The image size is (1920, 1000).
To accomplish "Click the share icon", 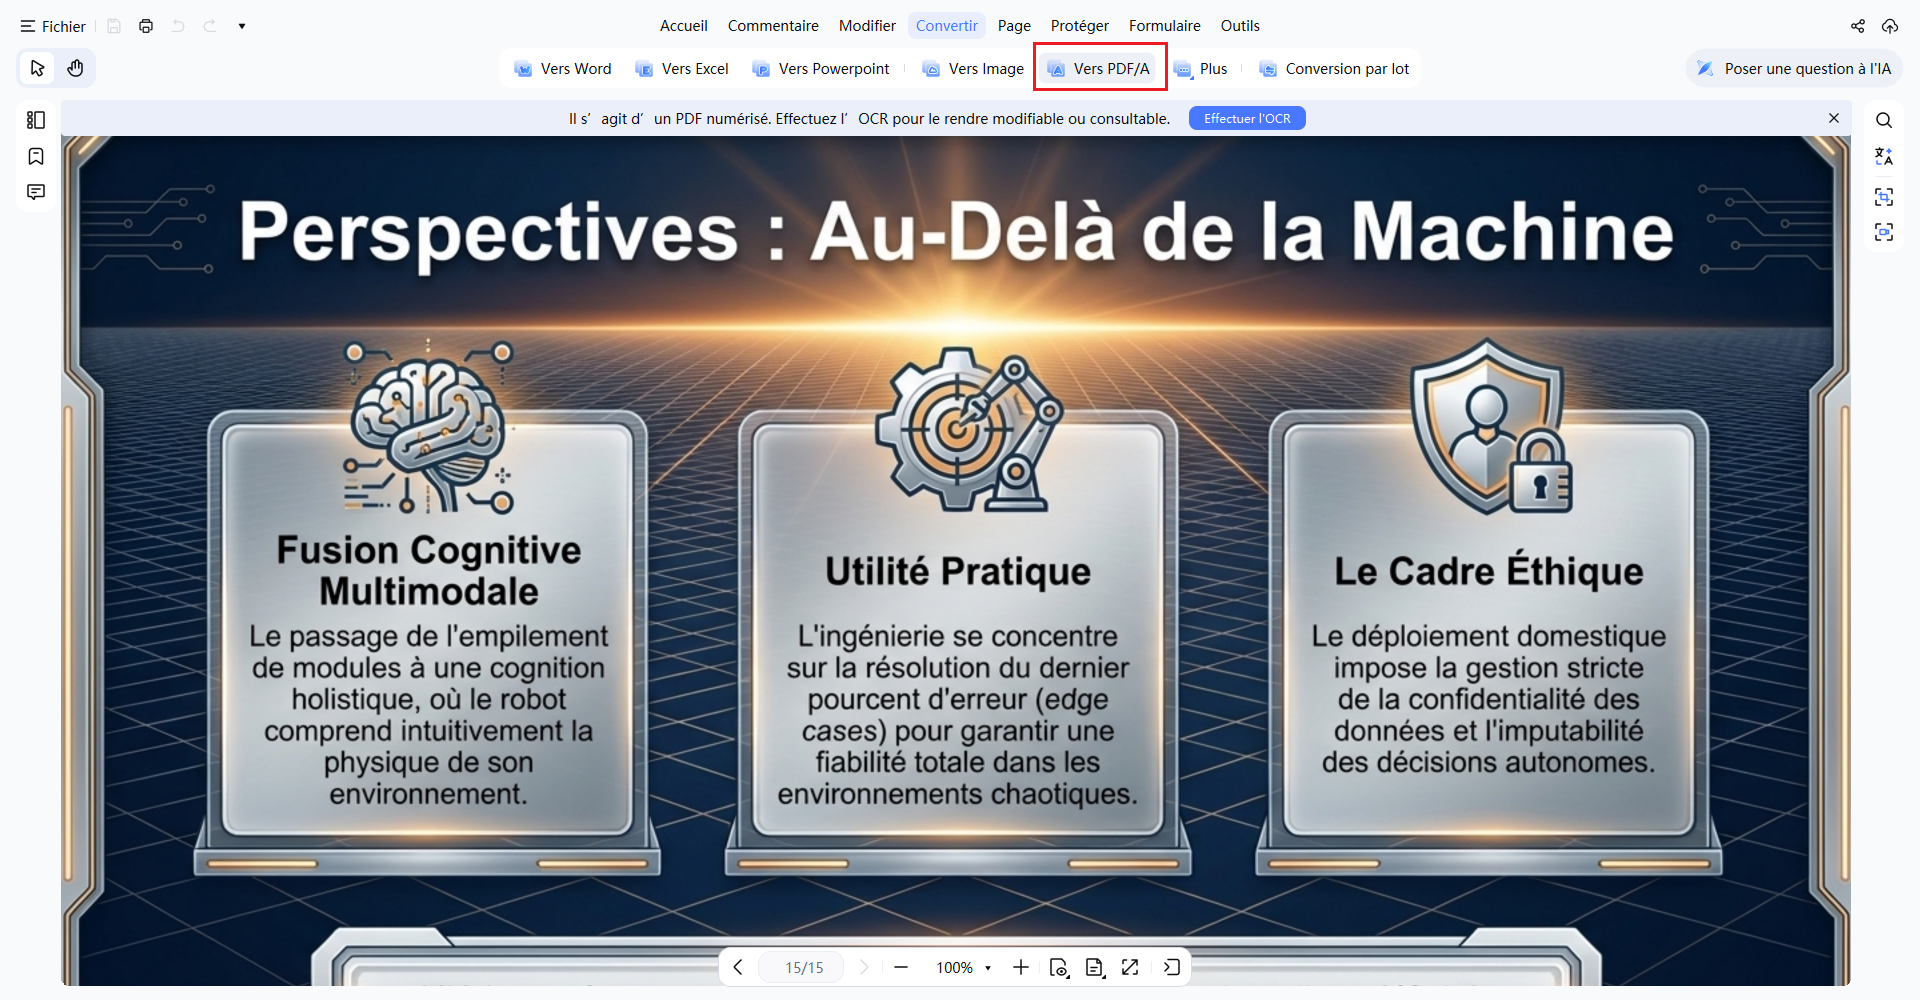I will (1858, 26).
